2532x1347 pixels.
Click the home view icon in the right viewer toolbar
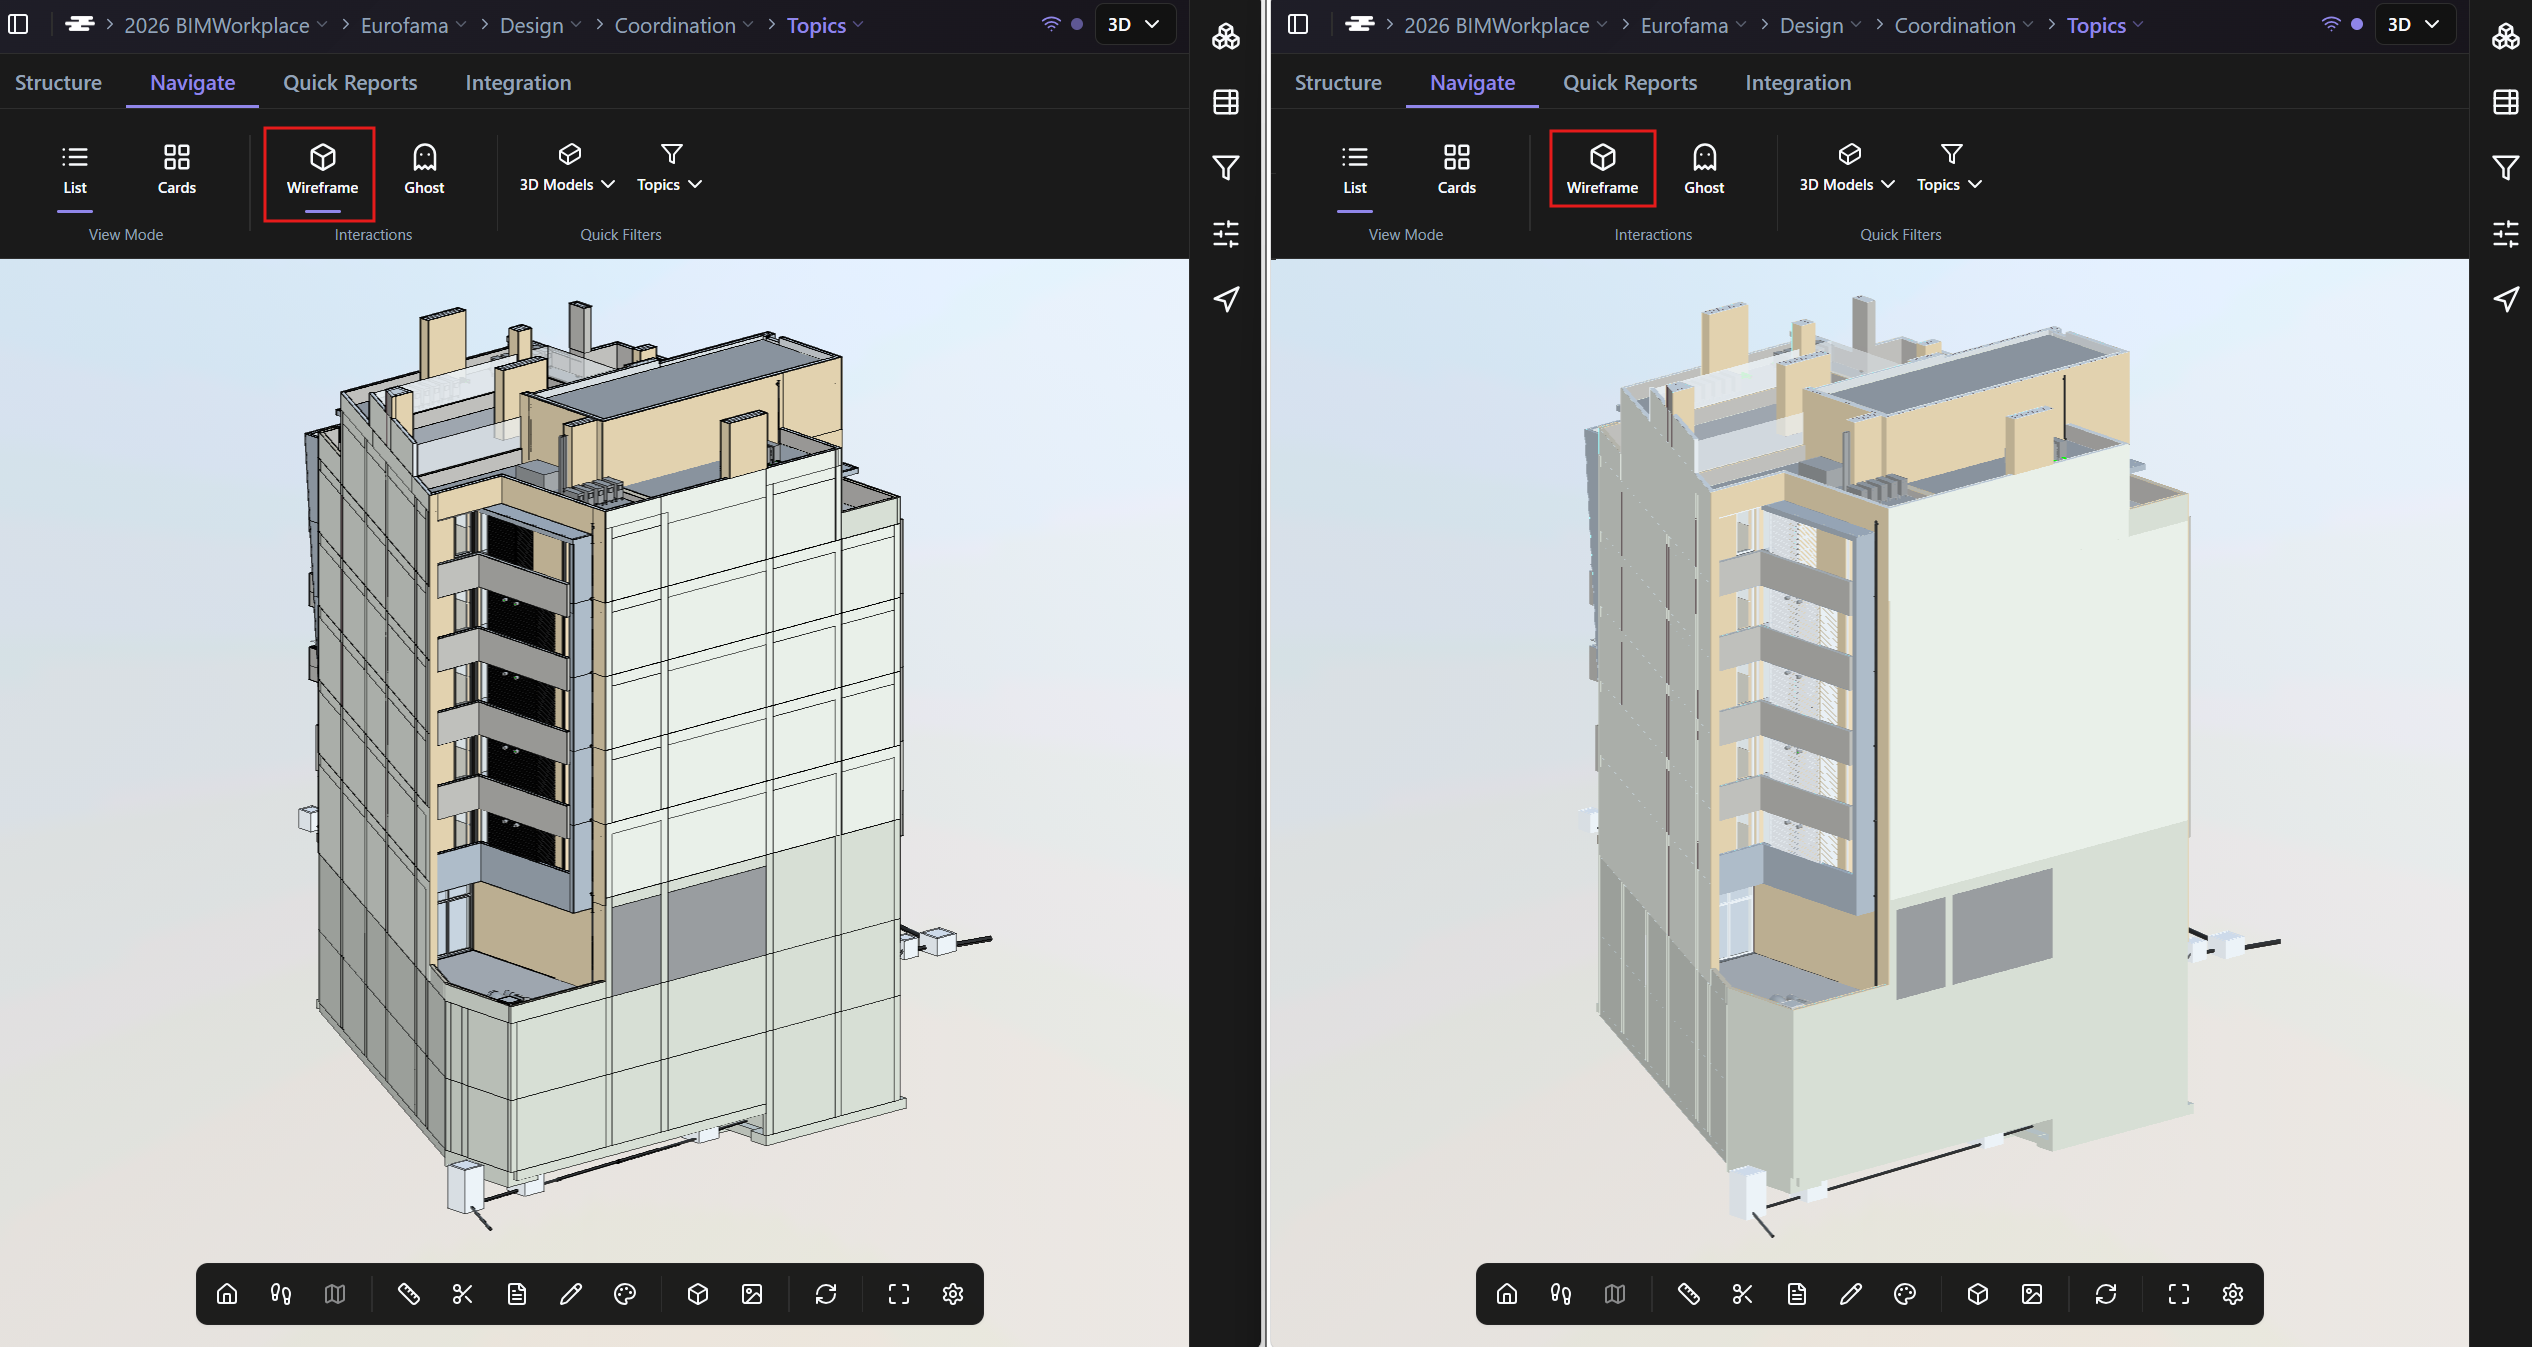(1507, 1294)
